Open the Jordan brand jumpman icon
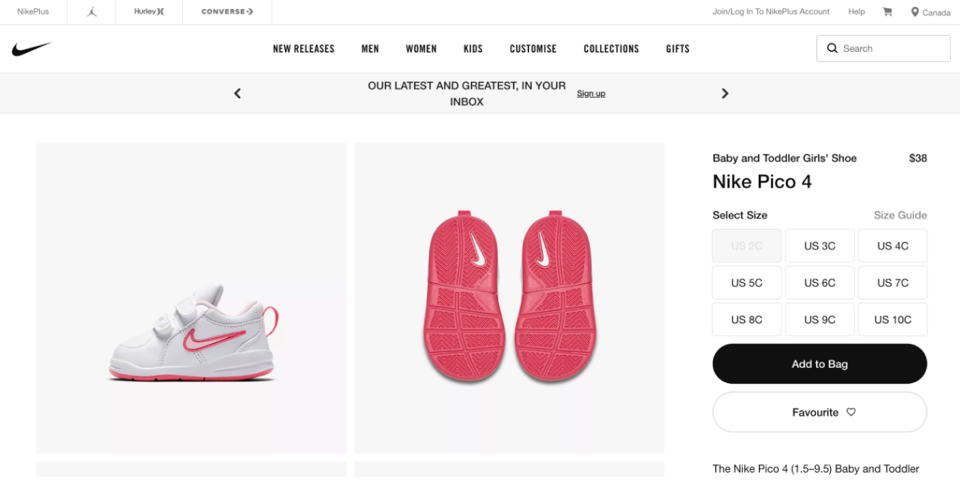Viewport: 978px width, 480px height. click(x=92, y=12)
